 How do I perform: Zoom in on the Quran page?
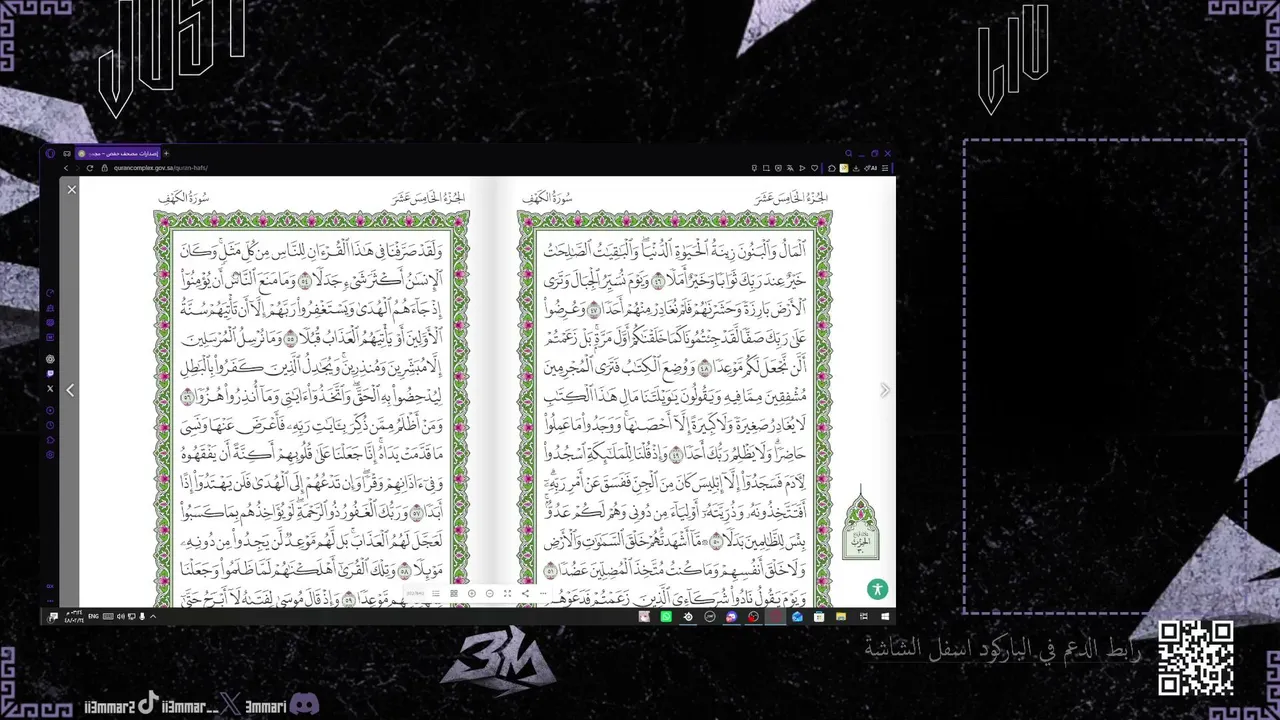(x=472, y=594)
